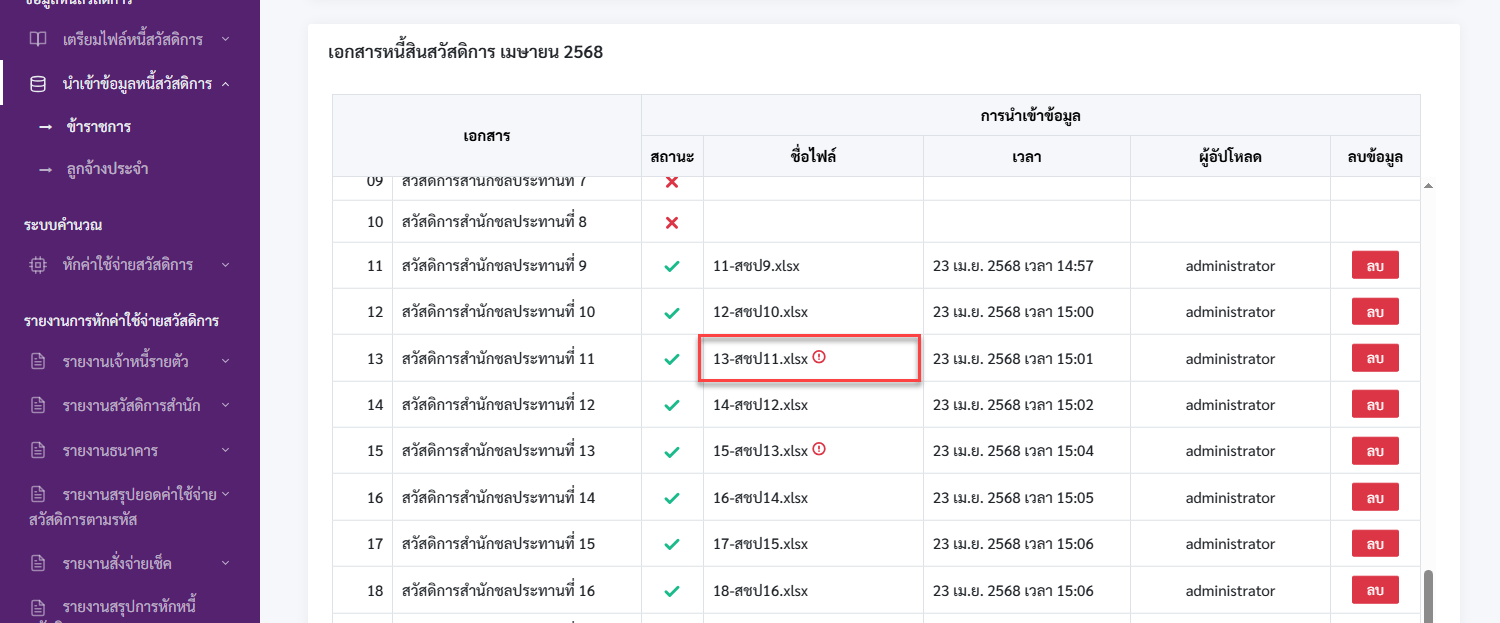Expand the หักค่าใช้จ่ายสวัสดิการ menu chevron

[225, 265]
